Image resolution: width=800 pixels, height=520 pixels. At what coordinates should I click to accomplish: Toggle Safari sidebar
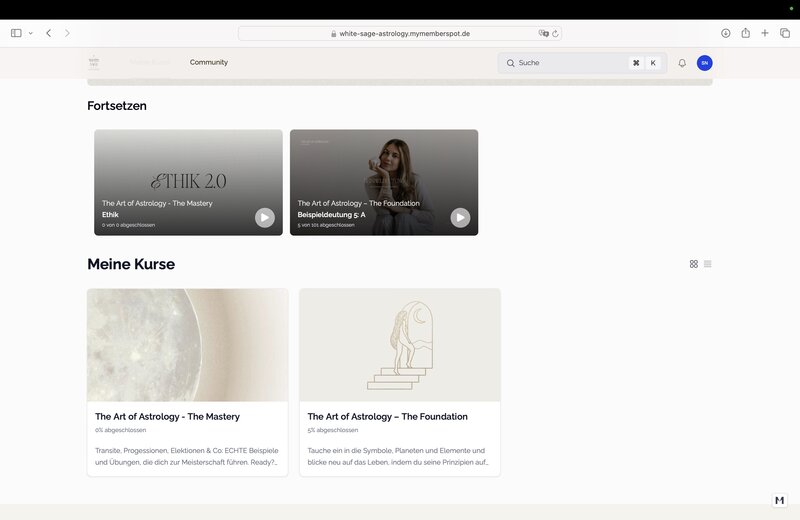coord(16,33)
